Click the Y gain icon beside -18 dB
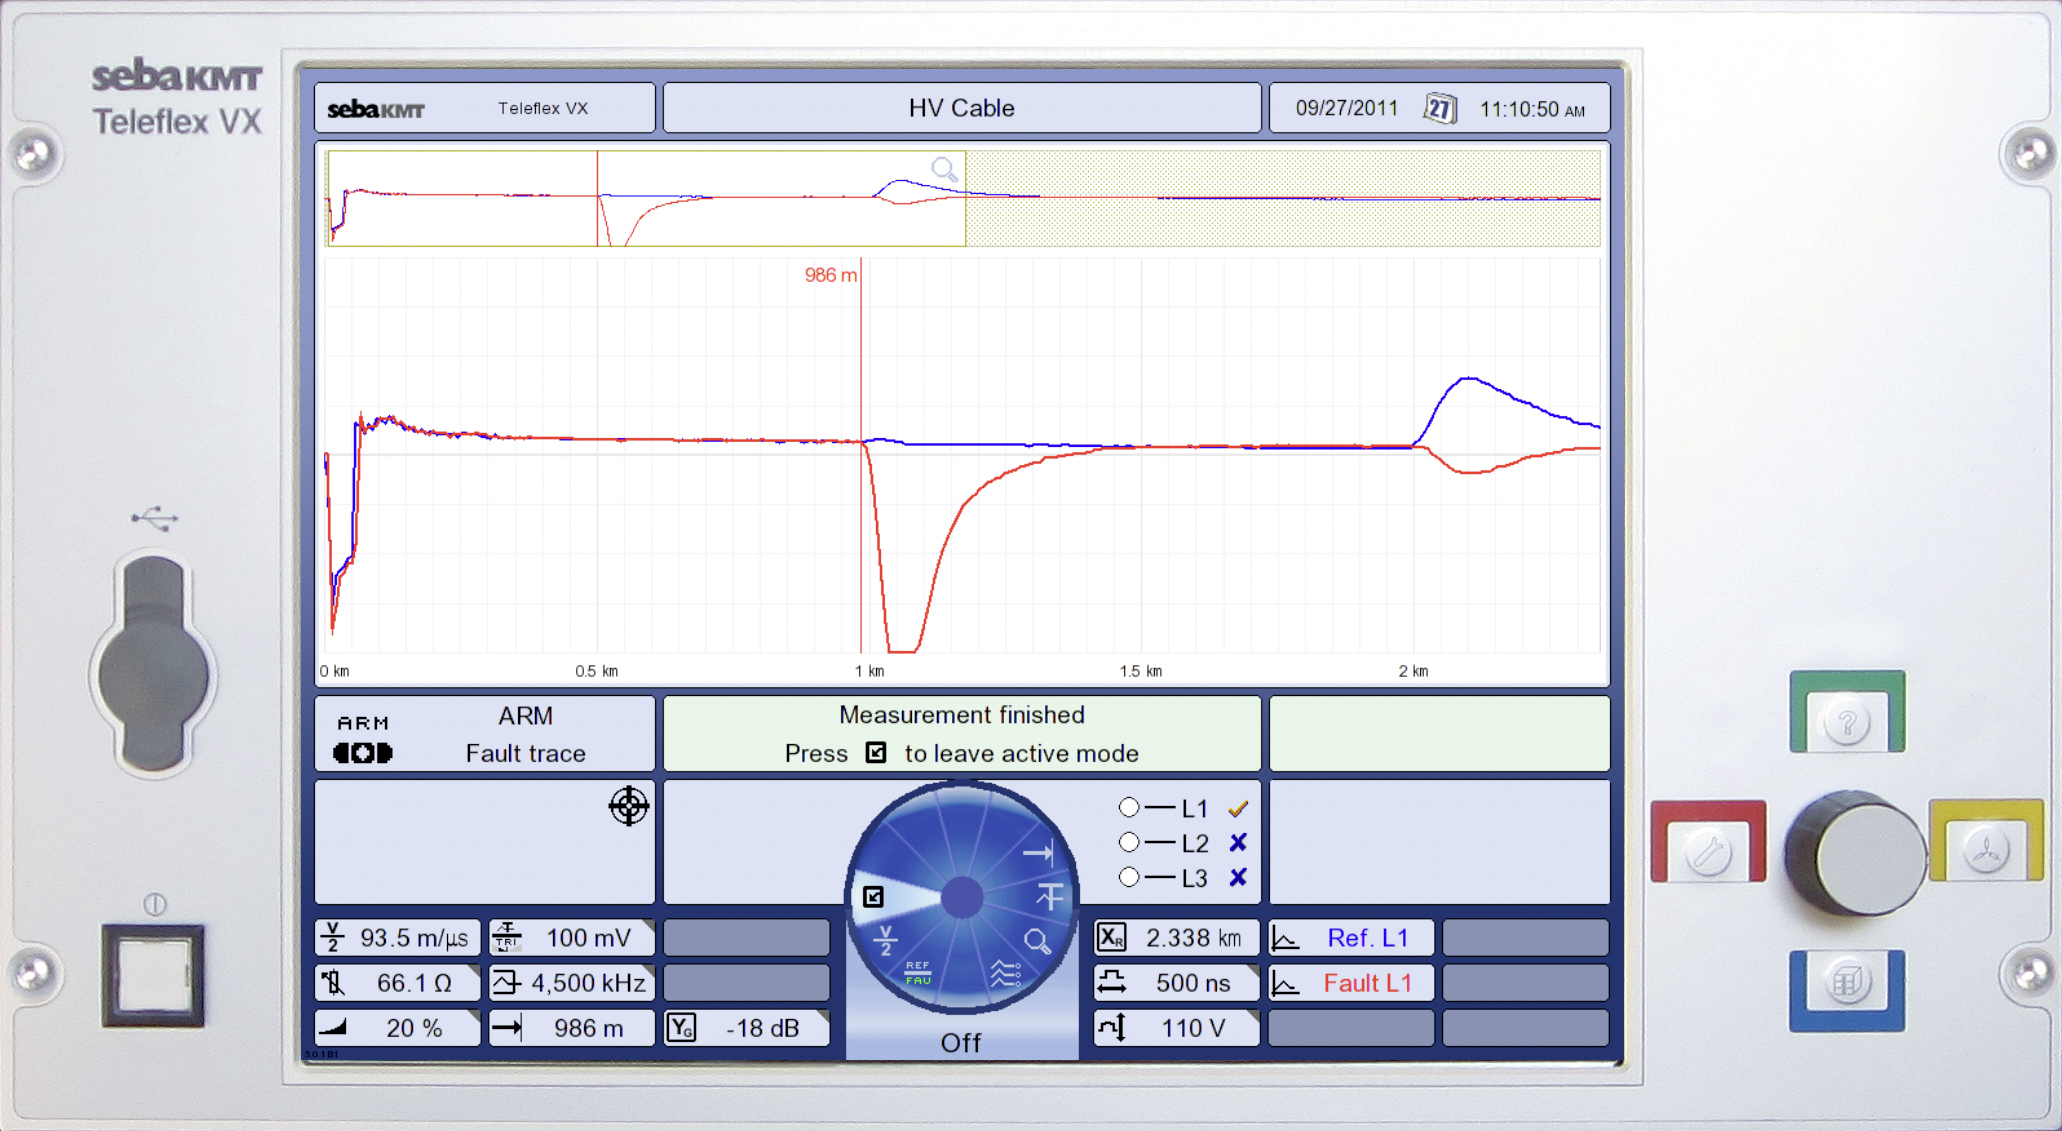Image resolution: width=2062 pixels, height=1131 pixels. pyautogui.click(x=681, y=1027)
